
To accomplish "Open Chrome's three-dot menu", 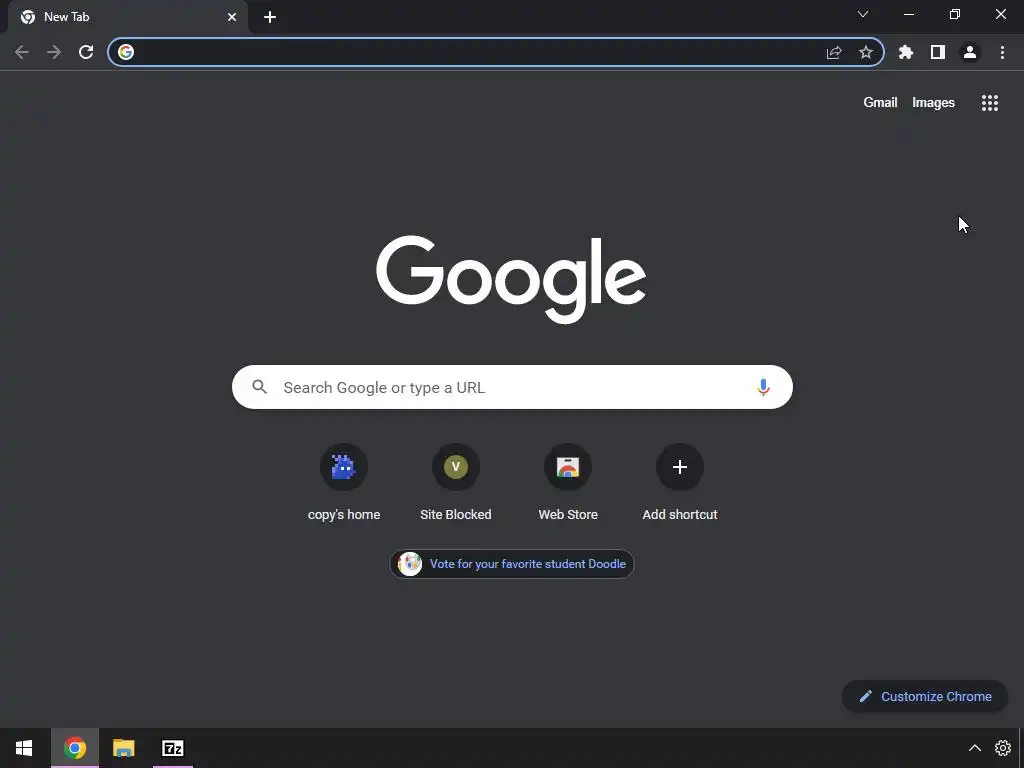I will click(x=1002, y=52).
